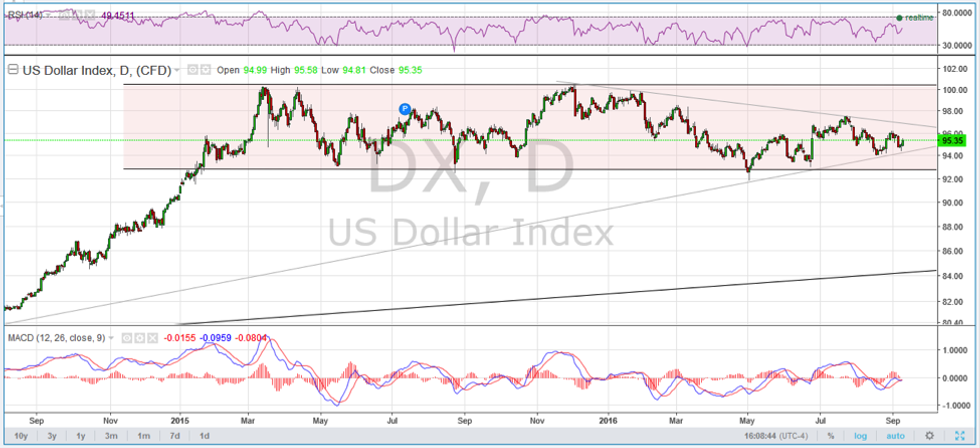This screenshot has width=980, height=448.
Task: Switch to the 1d time range
Action: tap(204, 436)
